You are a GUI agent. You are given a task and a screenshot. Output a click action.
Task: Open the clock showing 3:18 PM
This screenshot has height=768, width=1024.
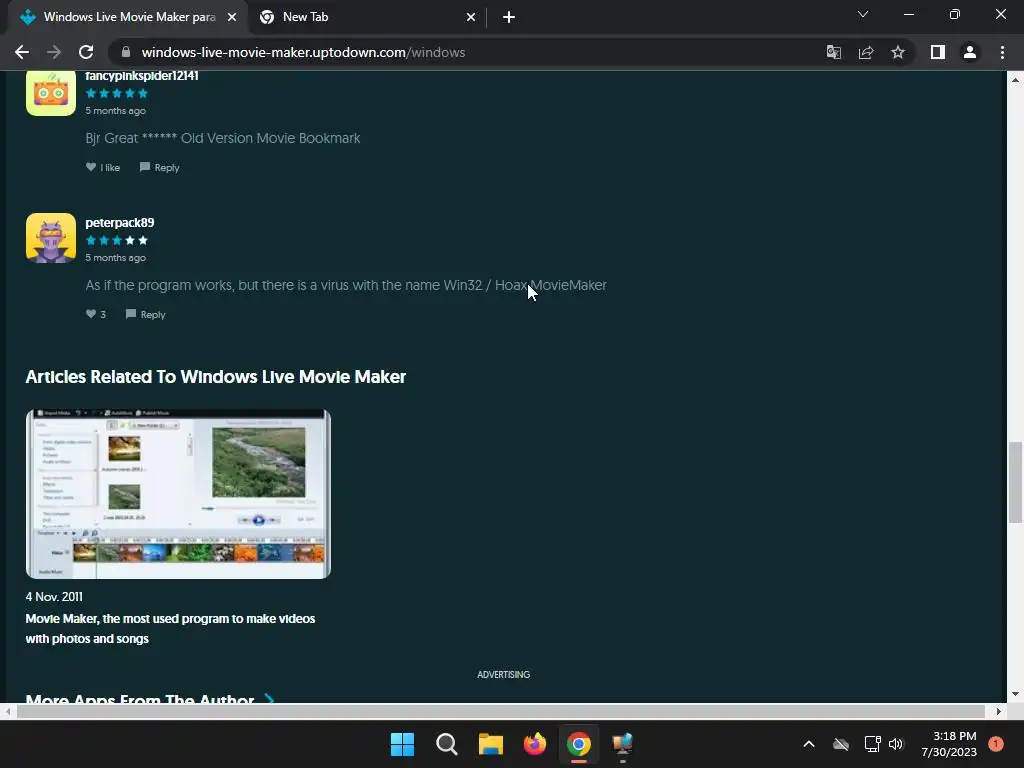click(949, 744)
